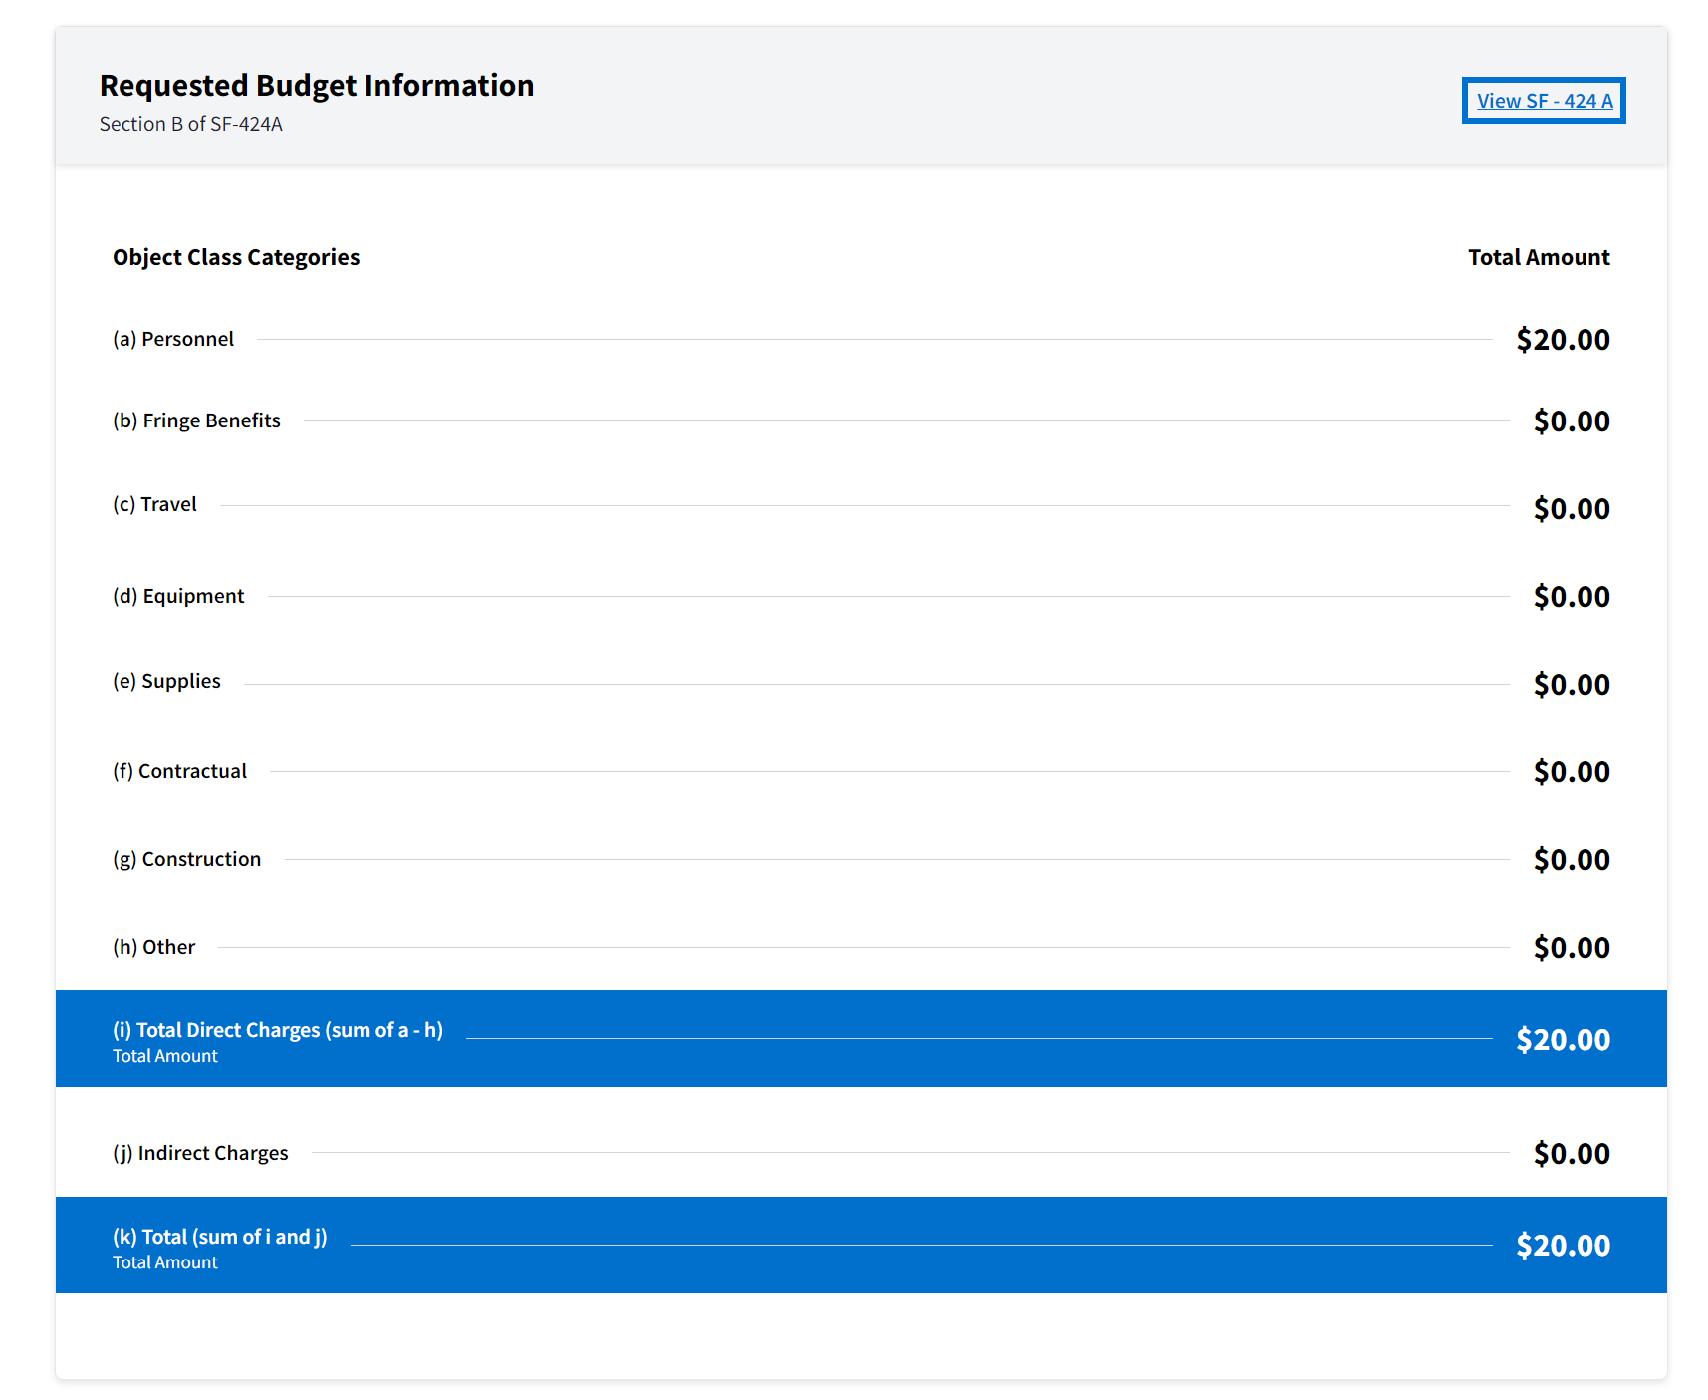The image size is (1708, 1400).
Task: Open the View SF - 424 A link
Action: tap(1543, 101)
